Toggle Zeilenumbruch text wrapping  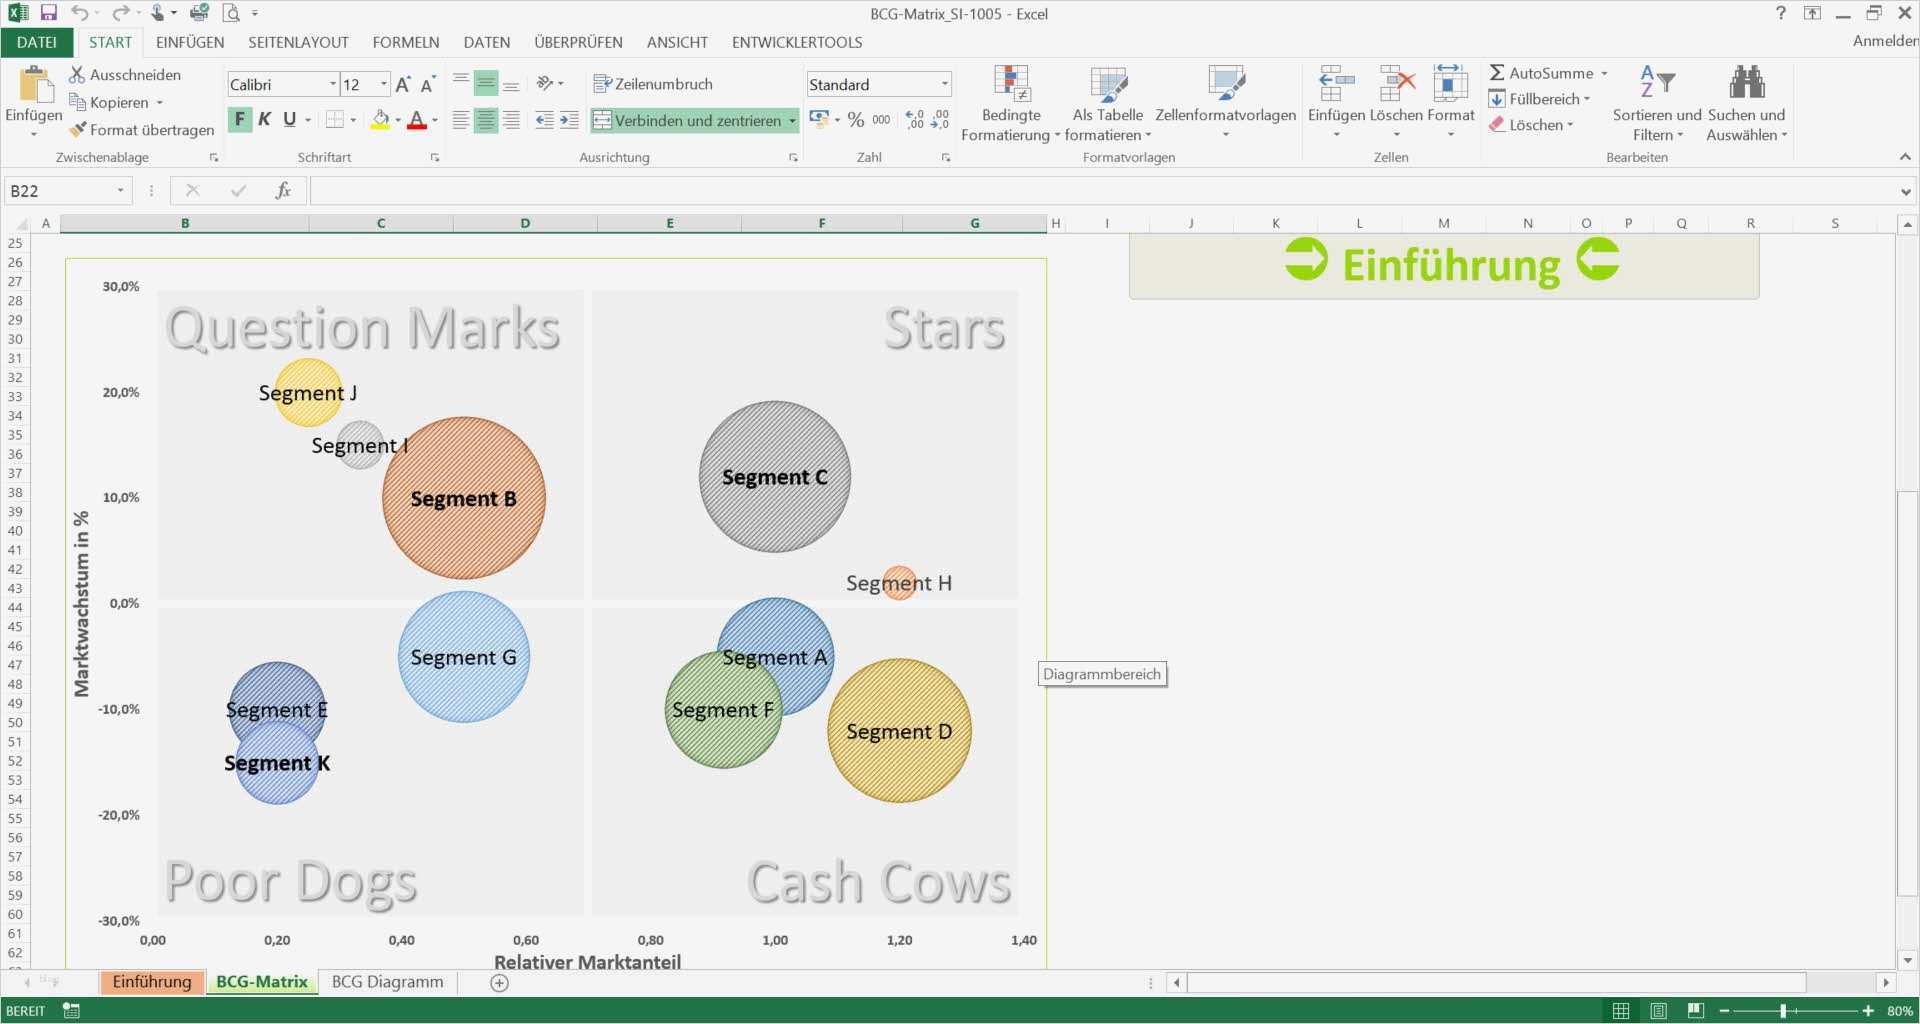(x=653, y=84)
